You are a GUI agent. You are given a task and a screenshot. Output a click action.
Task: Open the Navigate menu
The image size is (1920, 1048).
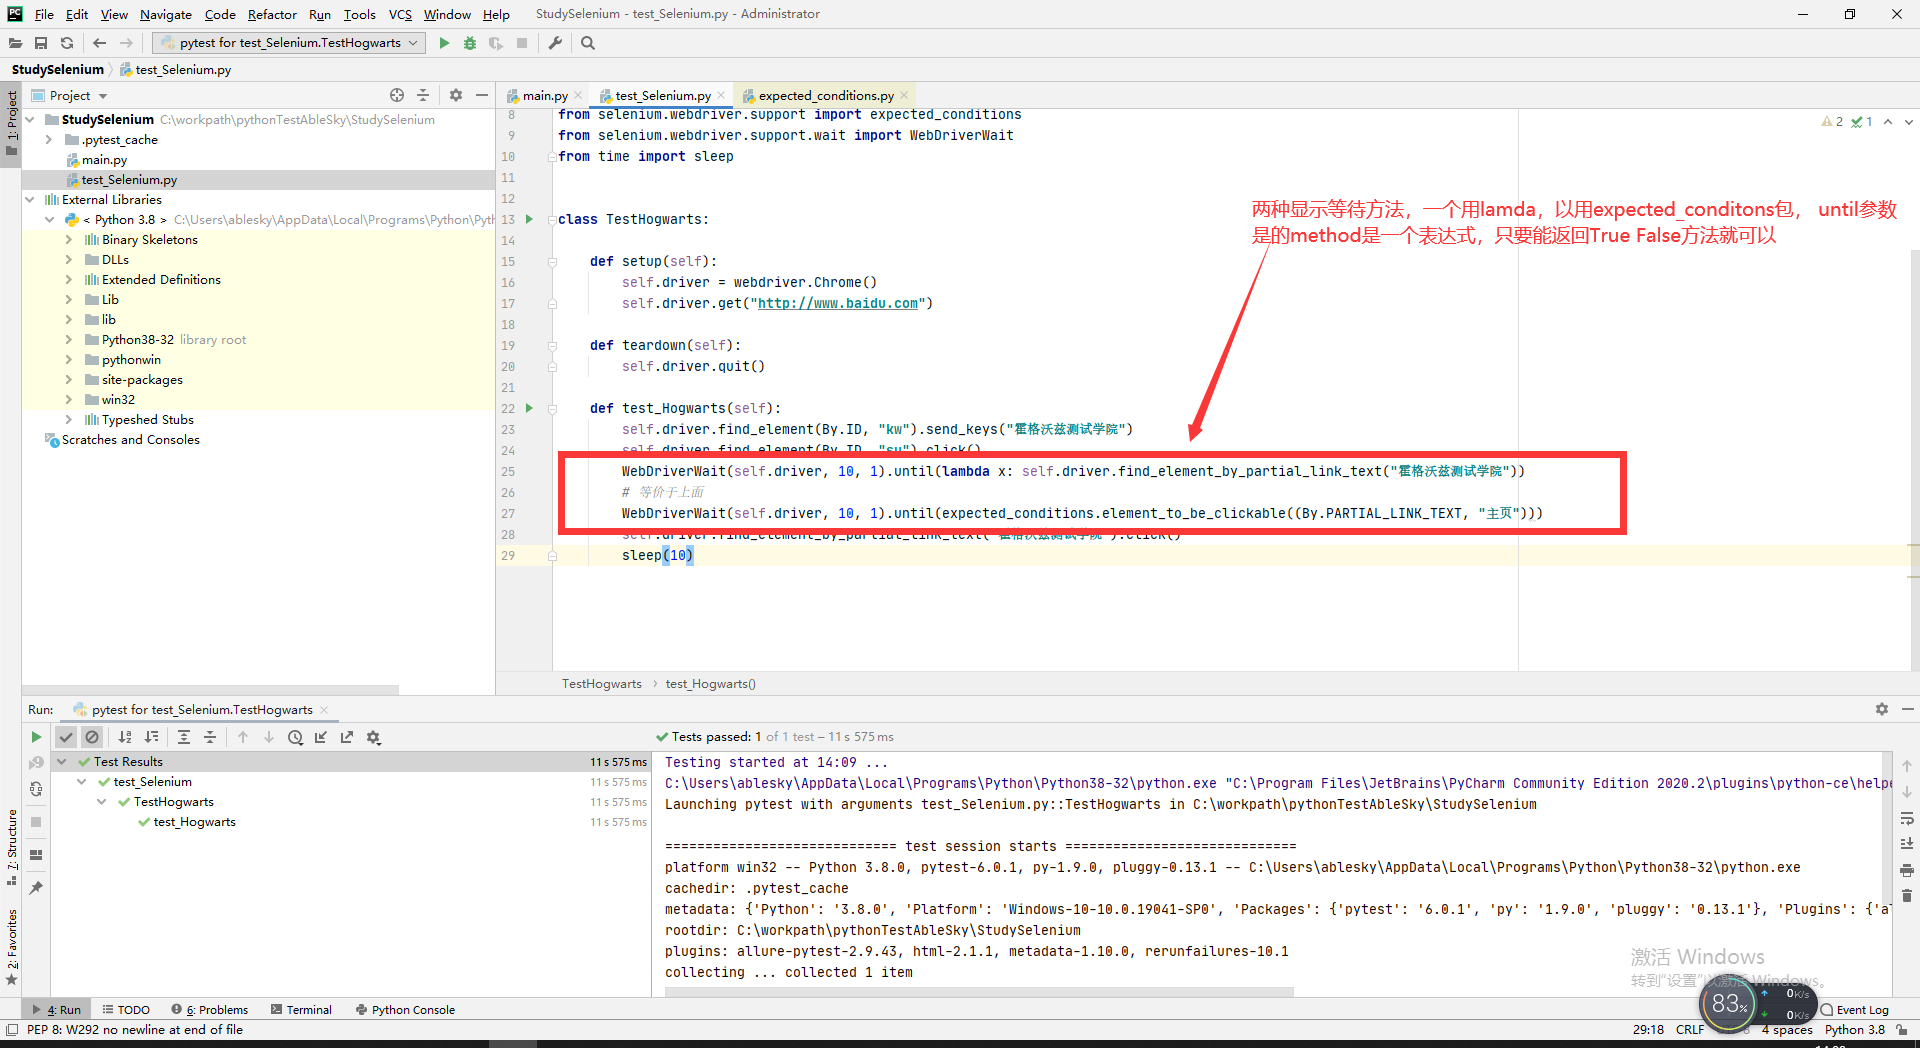(x=166, y=14)
